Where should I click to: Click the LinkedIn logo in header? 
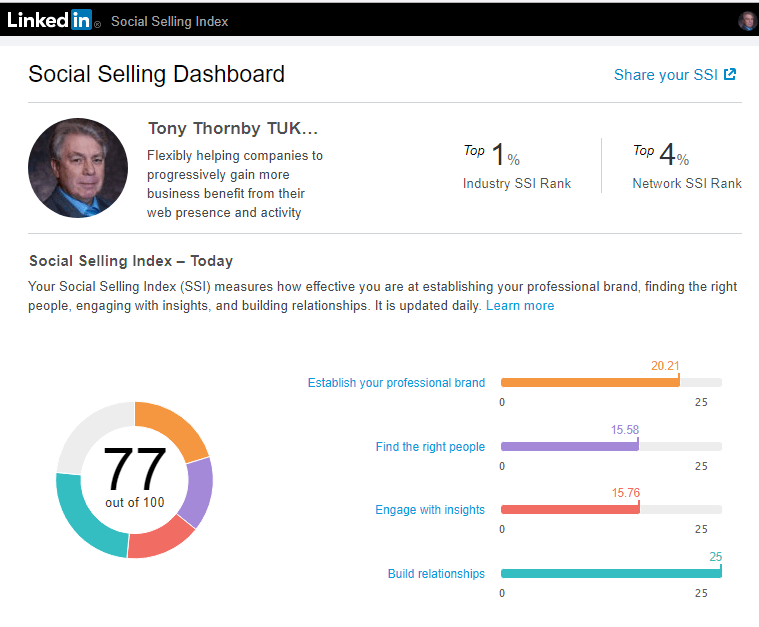[x=50, y=20]
